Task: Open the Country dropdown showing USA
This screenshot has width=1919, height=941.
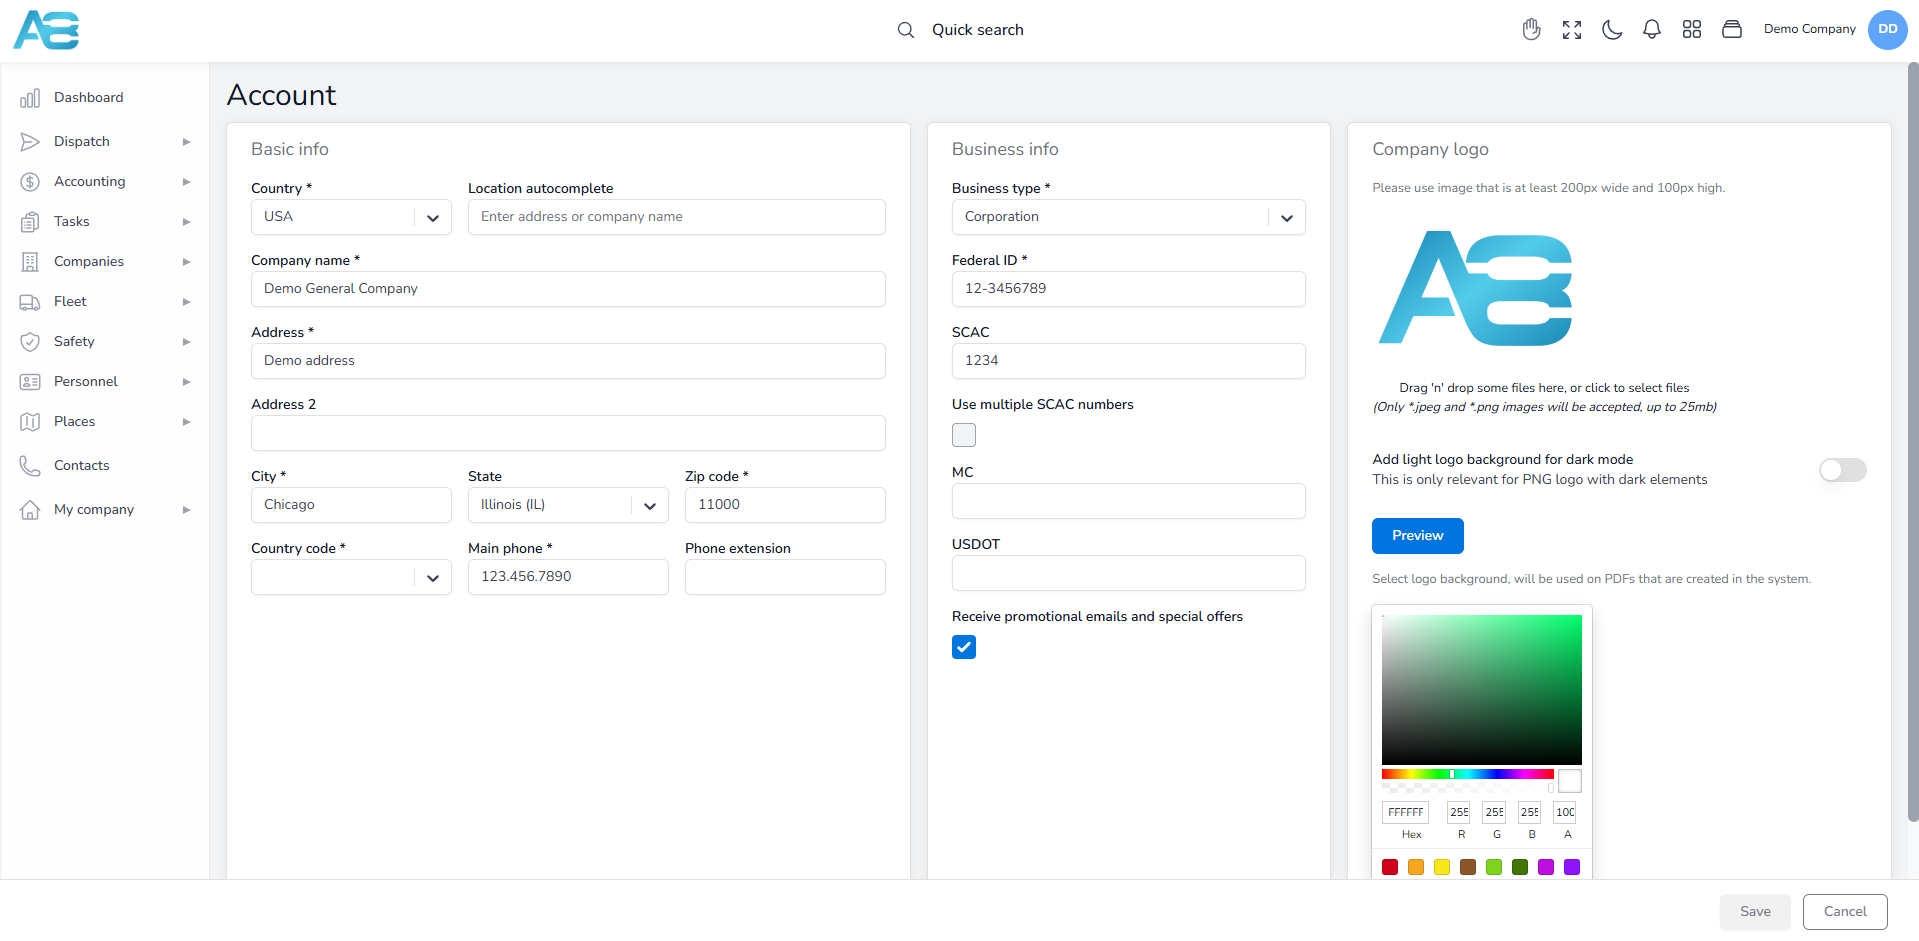Action: tap(351, 217)
